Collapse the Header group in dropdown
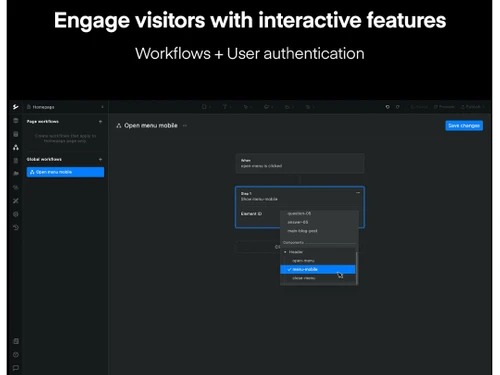 [285, 252]
